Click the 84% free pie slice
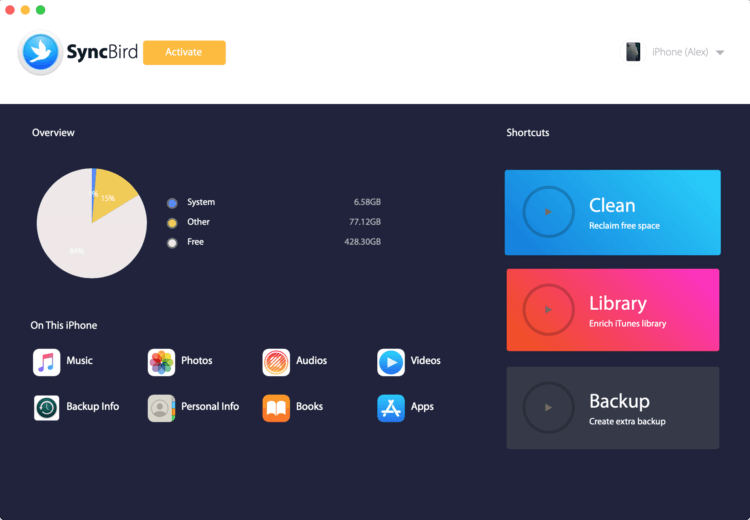Image resolution: width=750 pixels, height=520 pixels. 81,239
